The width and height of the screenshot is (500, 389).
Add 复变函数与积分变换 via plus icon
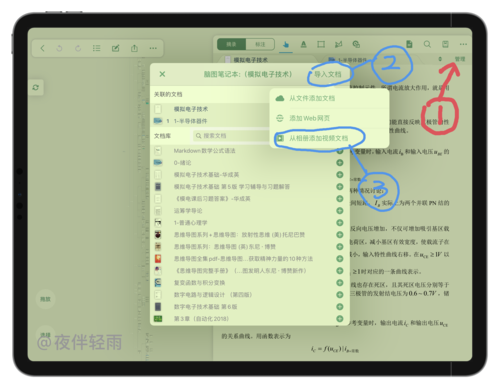(340, 283)
